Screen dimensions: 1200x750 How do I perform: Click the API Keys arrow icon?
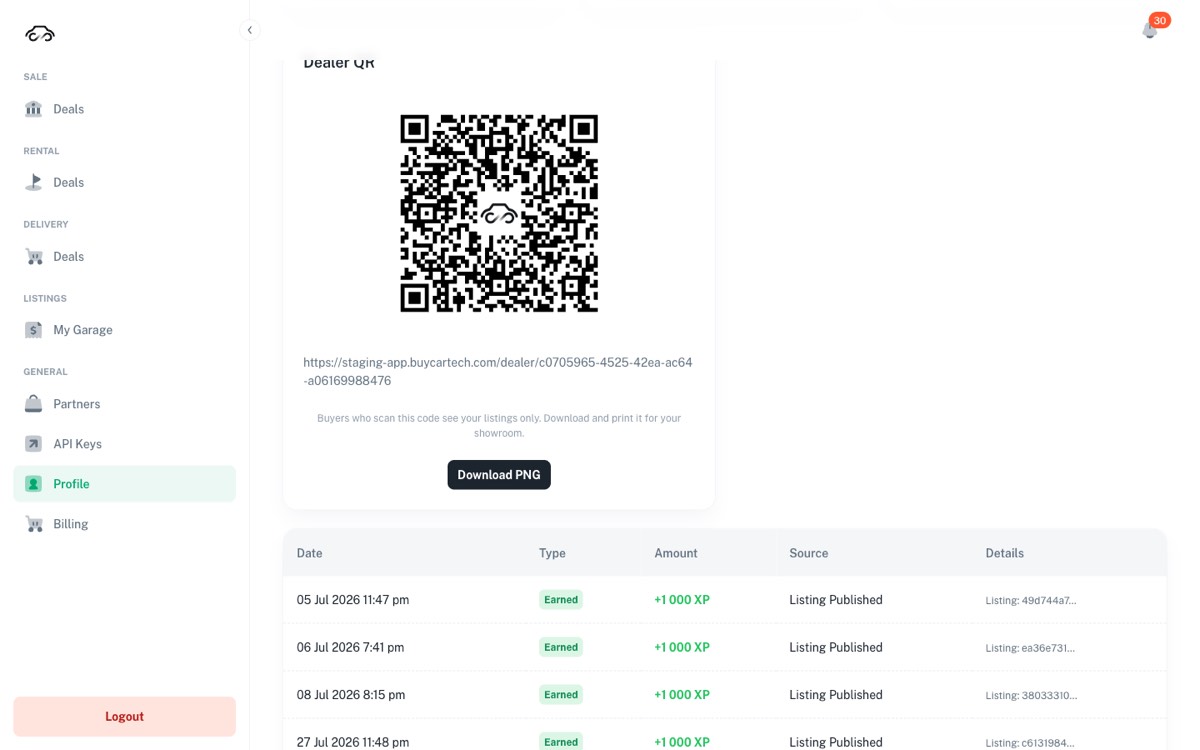34,444
